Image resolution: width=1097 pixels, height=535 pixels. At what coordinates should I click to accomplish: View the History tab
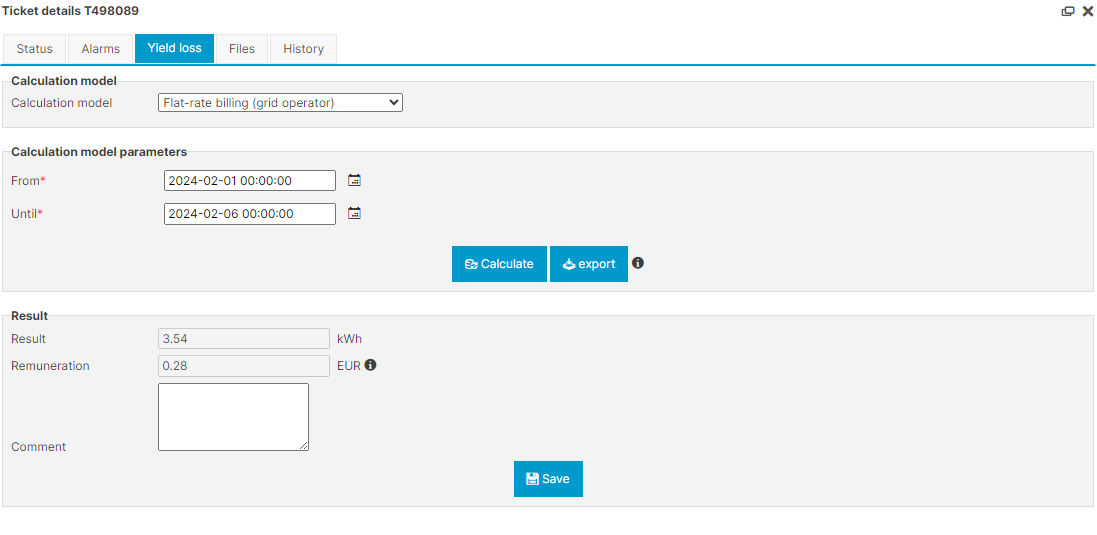tap(303, 49)
